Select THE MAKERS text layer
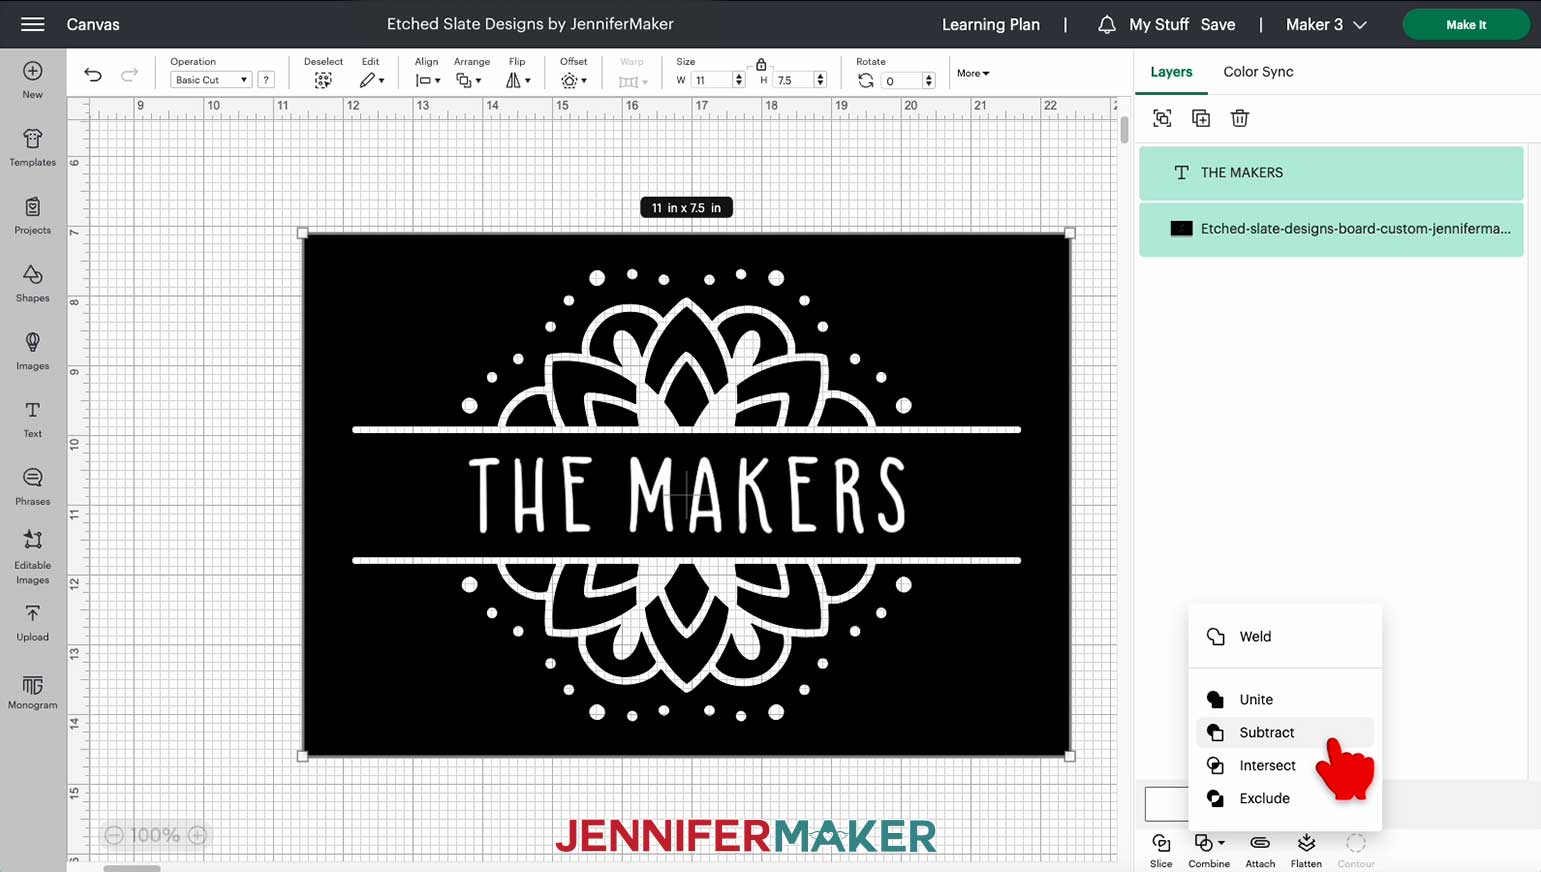This screenshot has width=1541, height=872. pos(1331,173)
